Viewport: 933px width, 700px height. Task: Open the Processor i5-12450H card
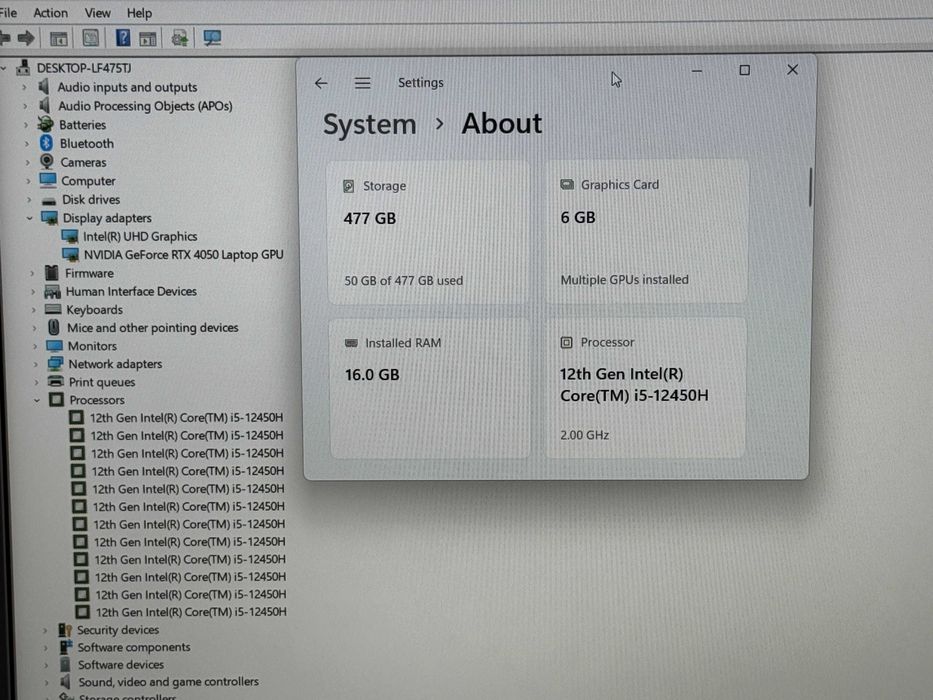click(x=646, y=388)
